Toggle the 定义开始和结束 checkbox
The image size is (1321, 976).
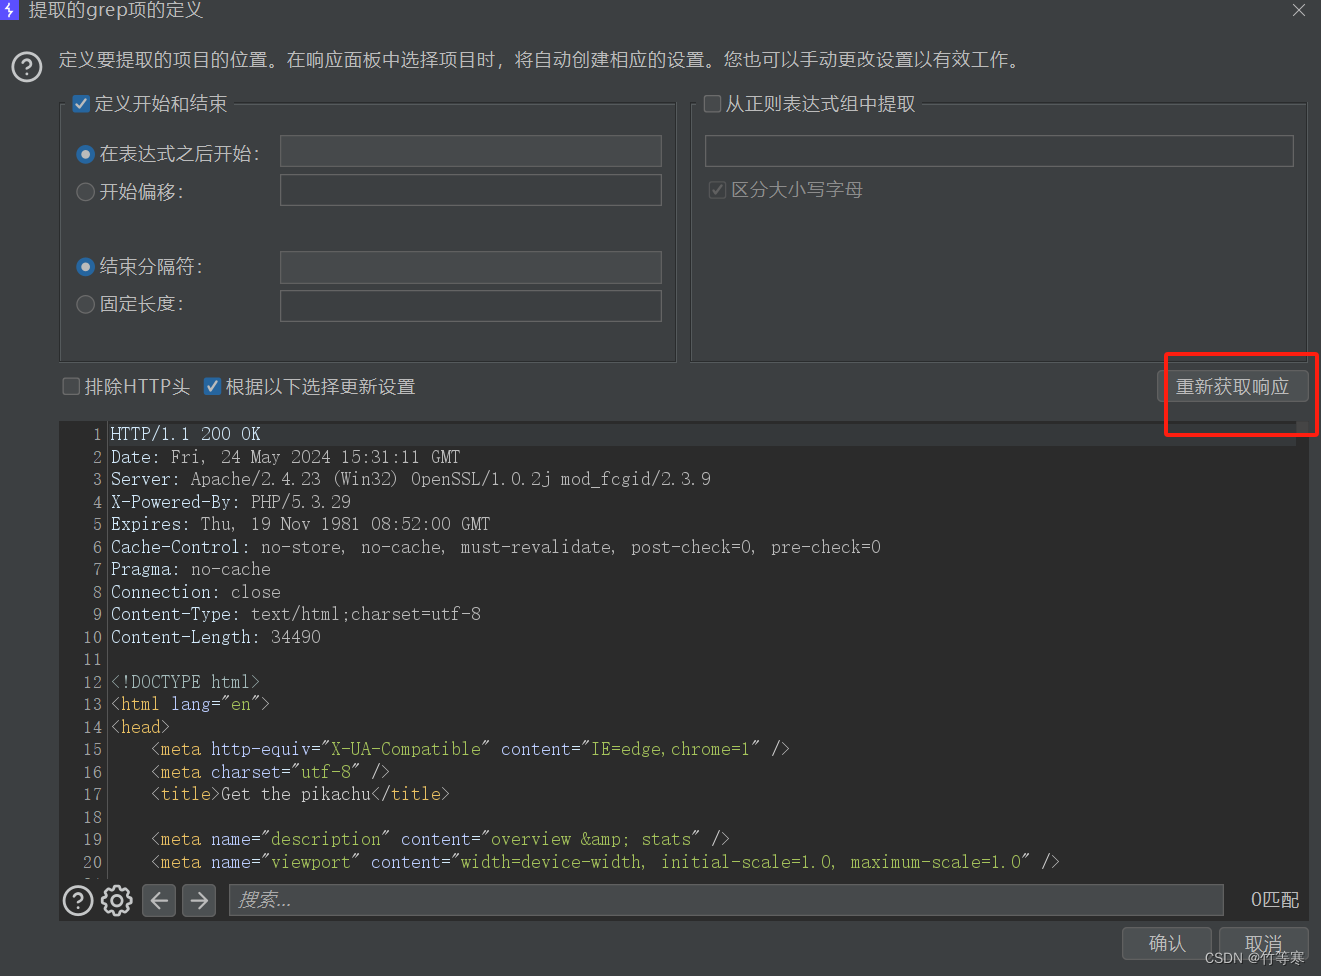coord(82,103)
